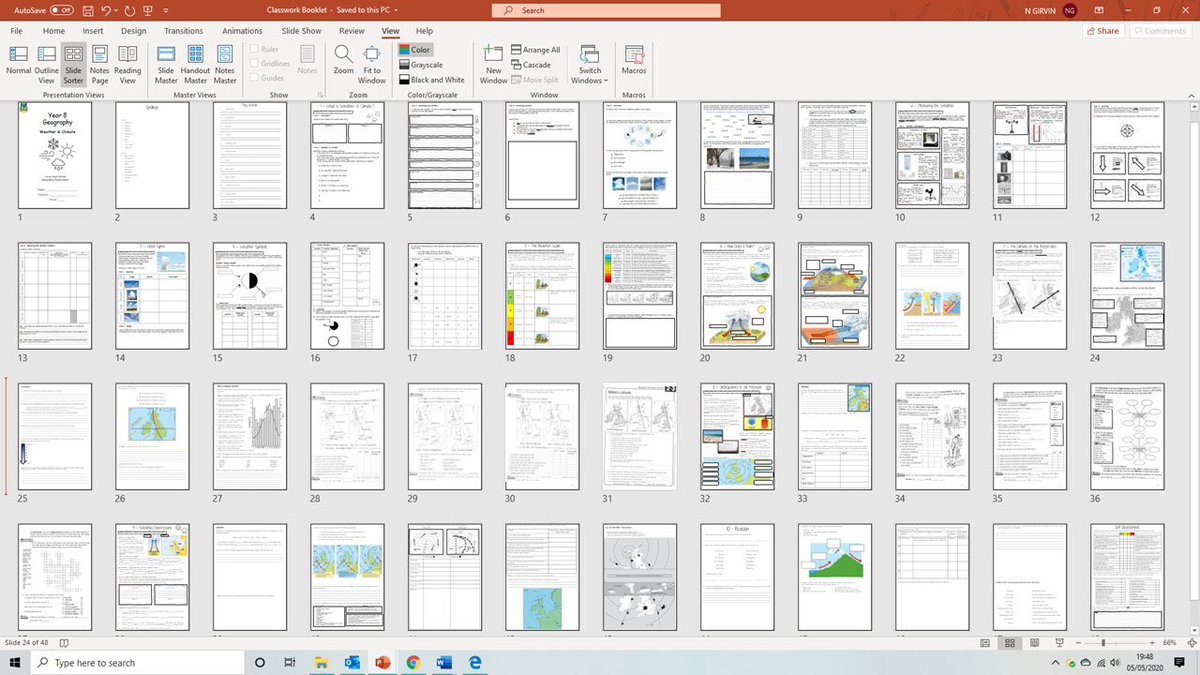Click the Ribbon Display Options button

click(x=1100, y=10)
